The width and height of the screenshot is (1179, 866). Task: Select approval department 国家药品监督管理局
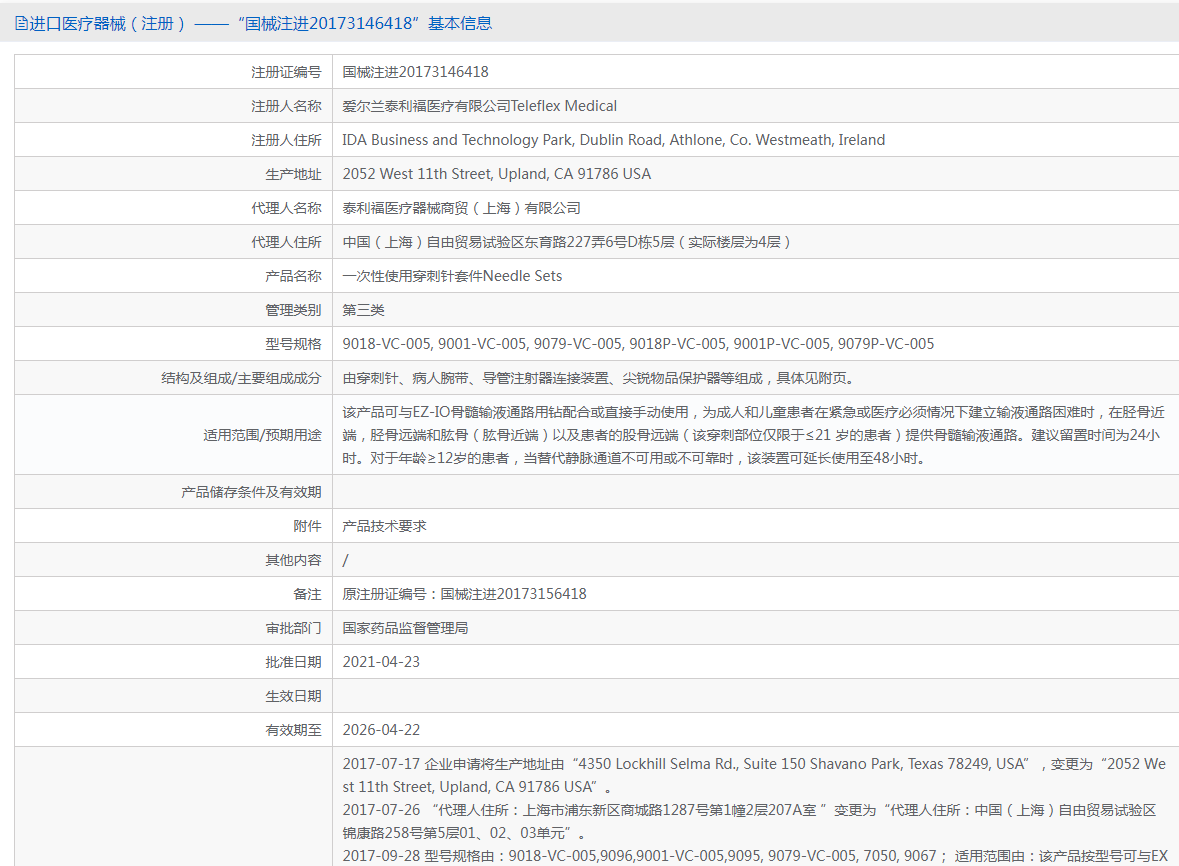[x=405, y=628]
